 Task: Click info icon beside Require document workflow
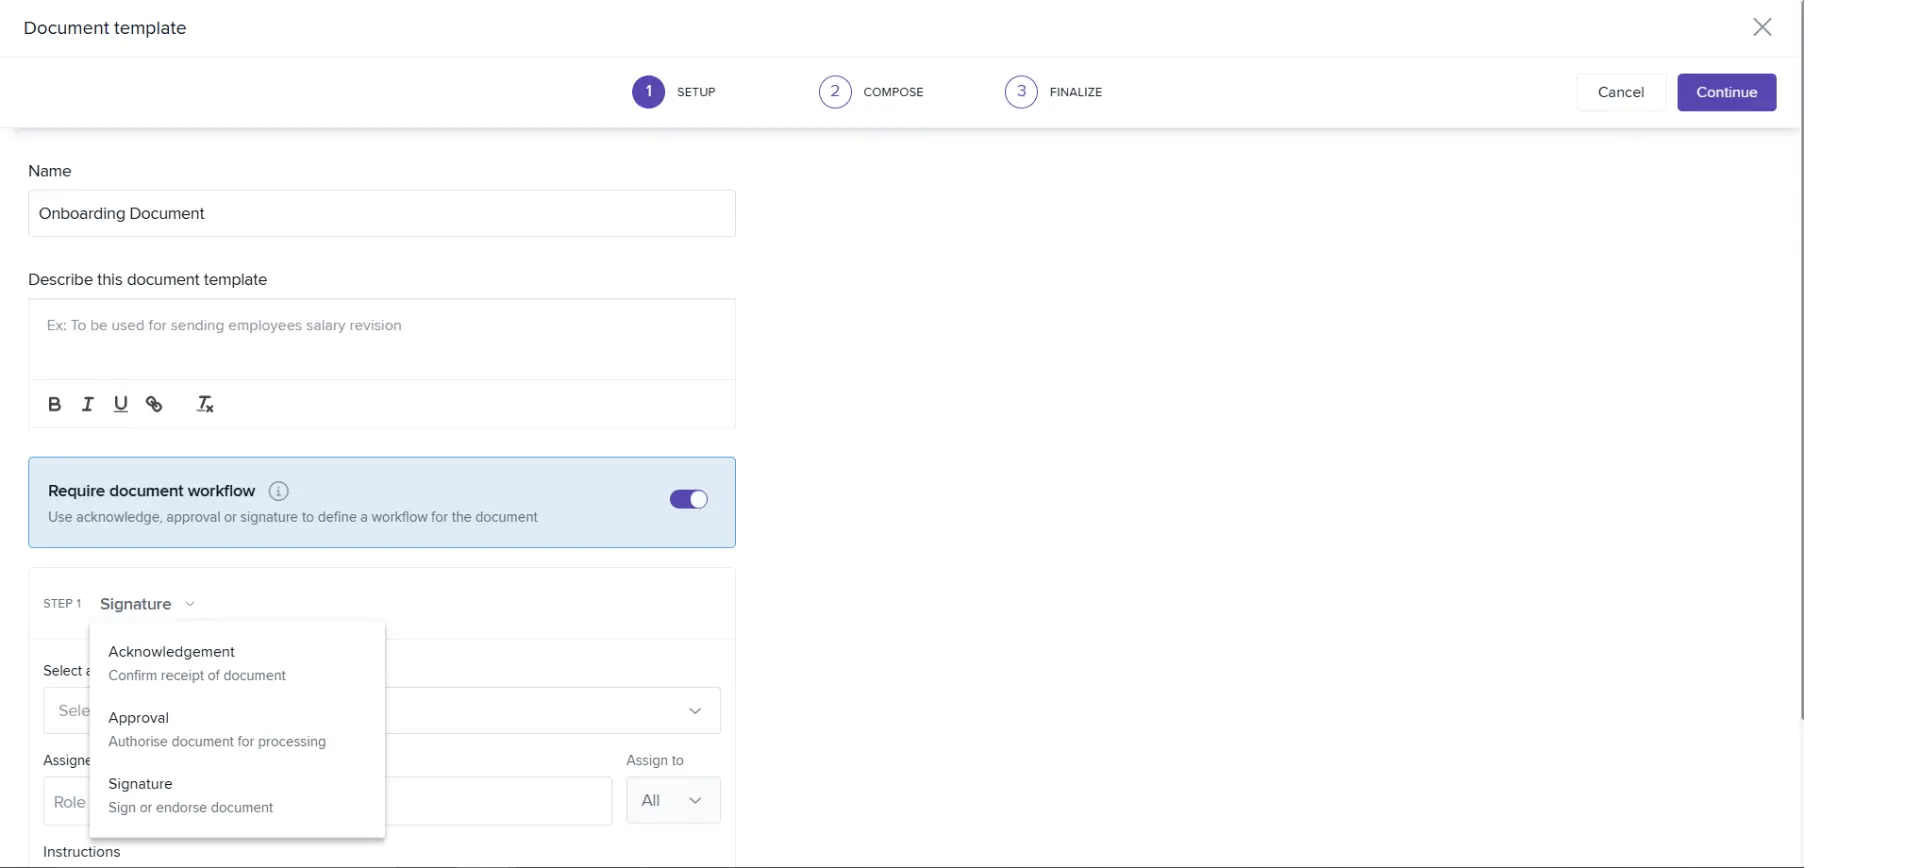[279, 491]
